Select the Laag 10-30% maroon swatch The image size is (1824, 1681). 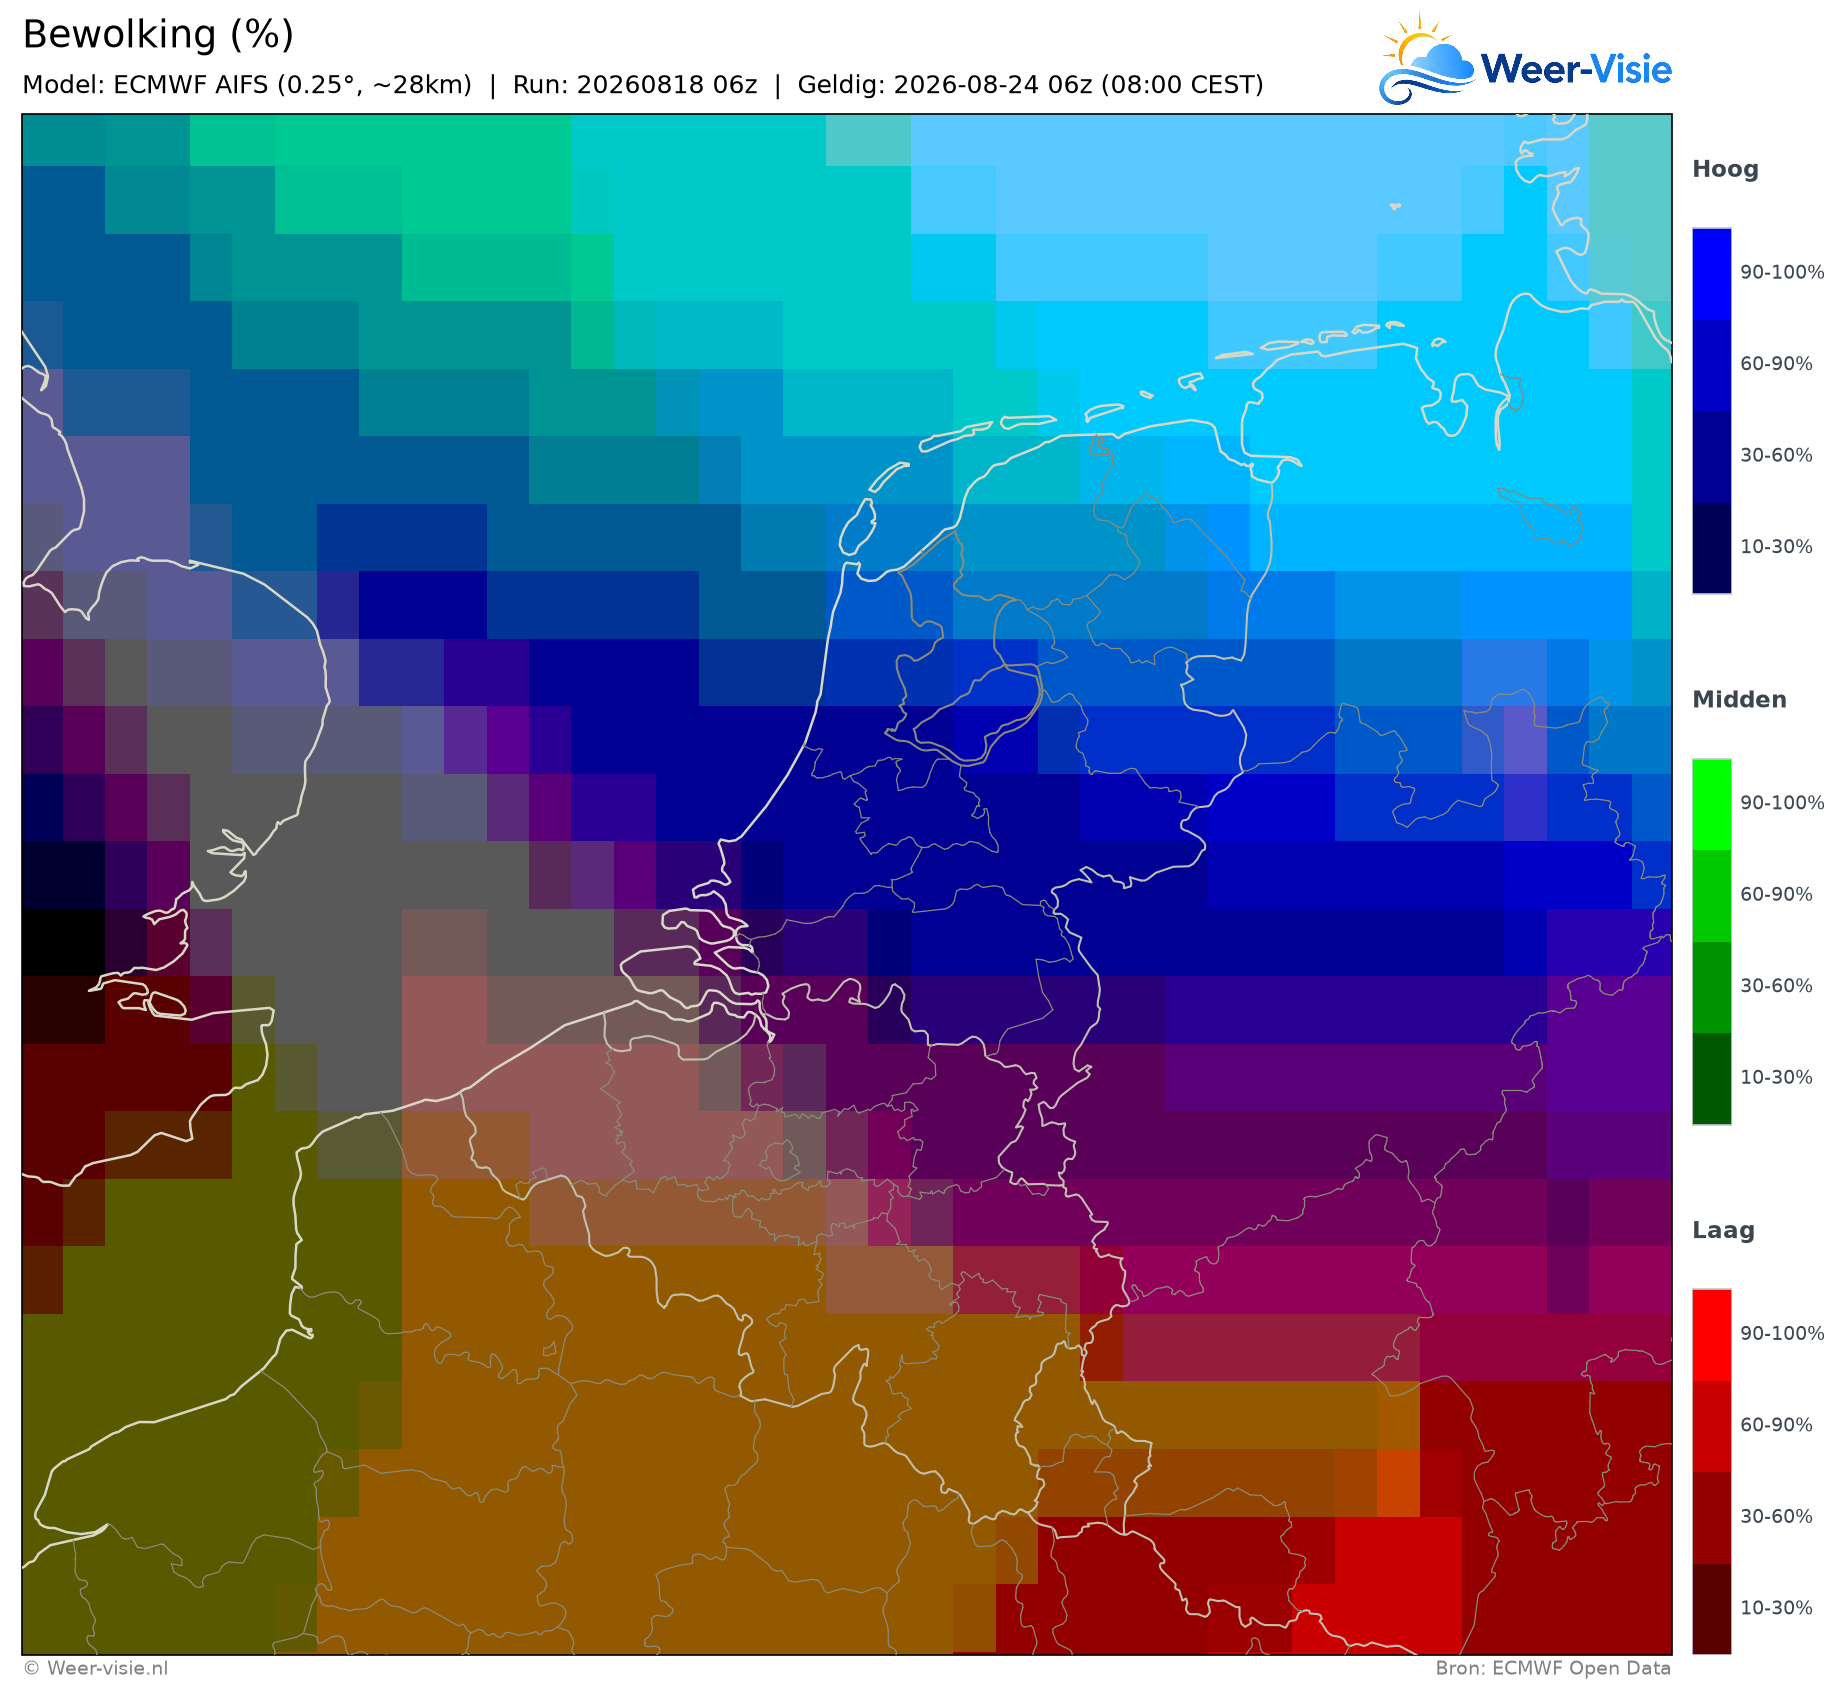point(1711,1608)
